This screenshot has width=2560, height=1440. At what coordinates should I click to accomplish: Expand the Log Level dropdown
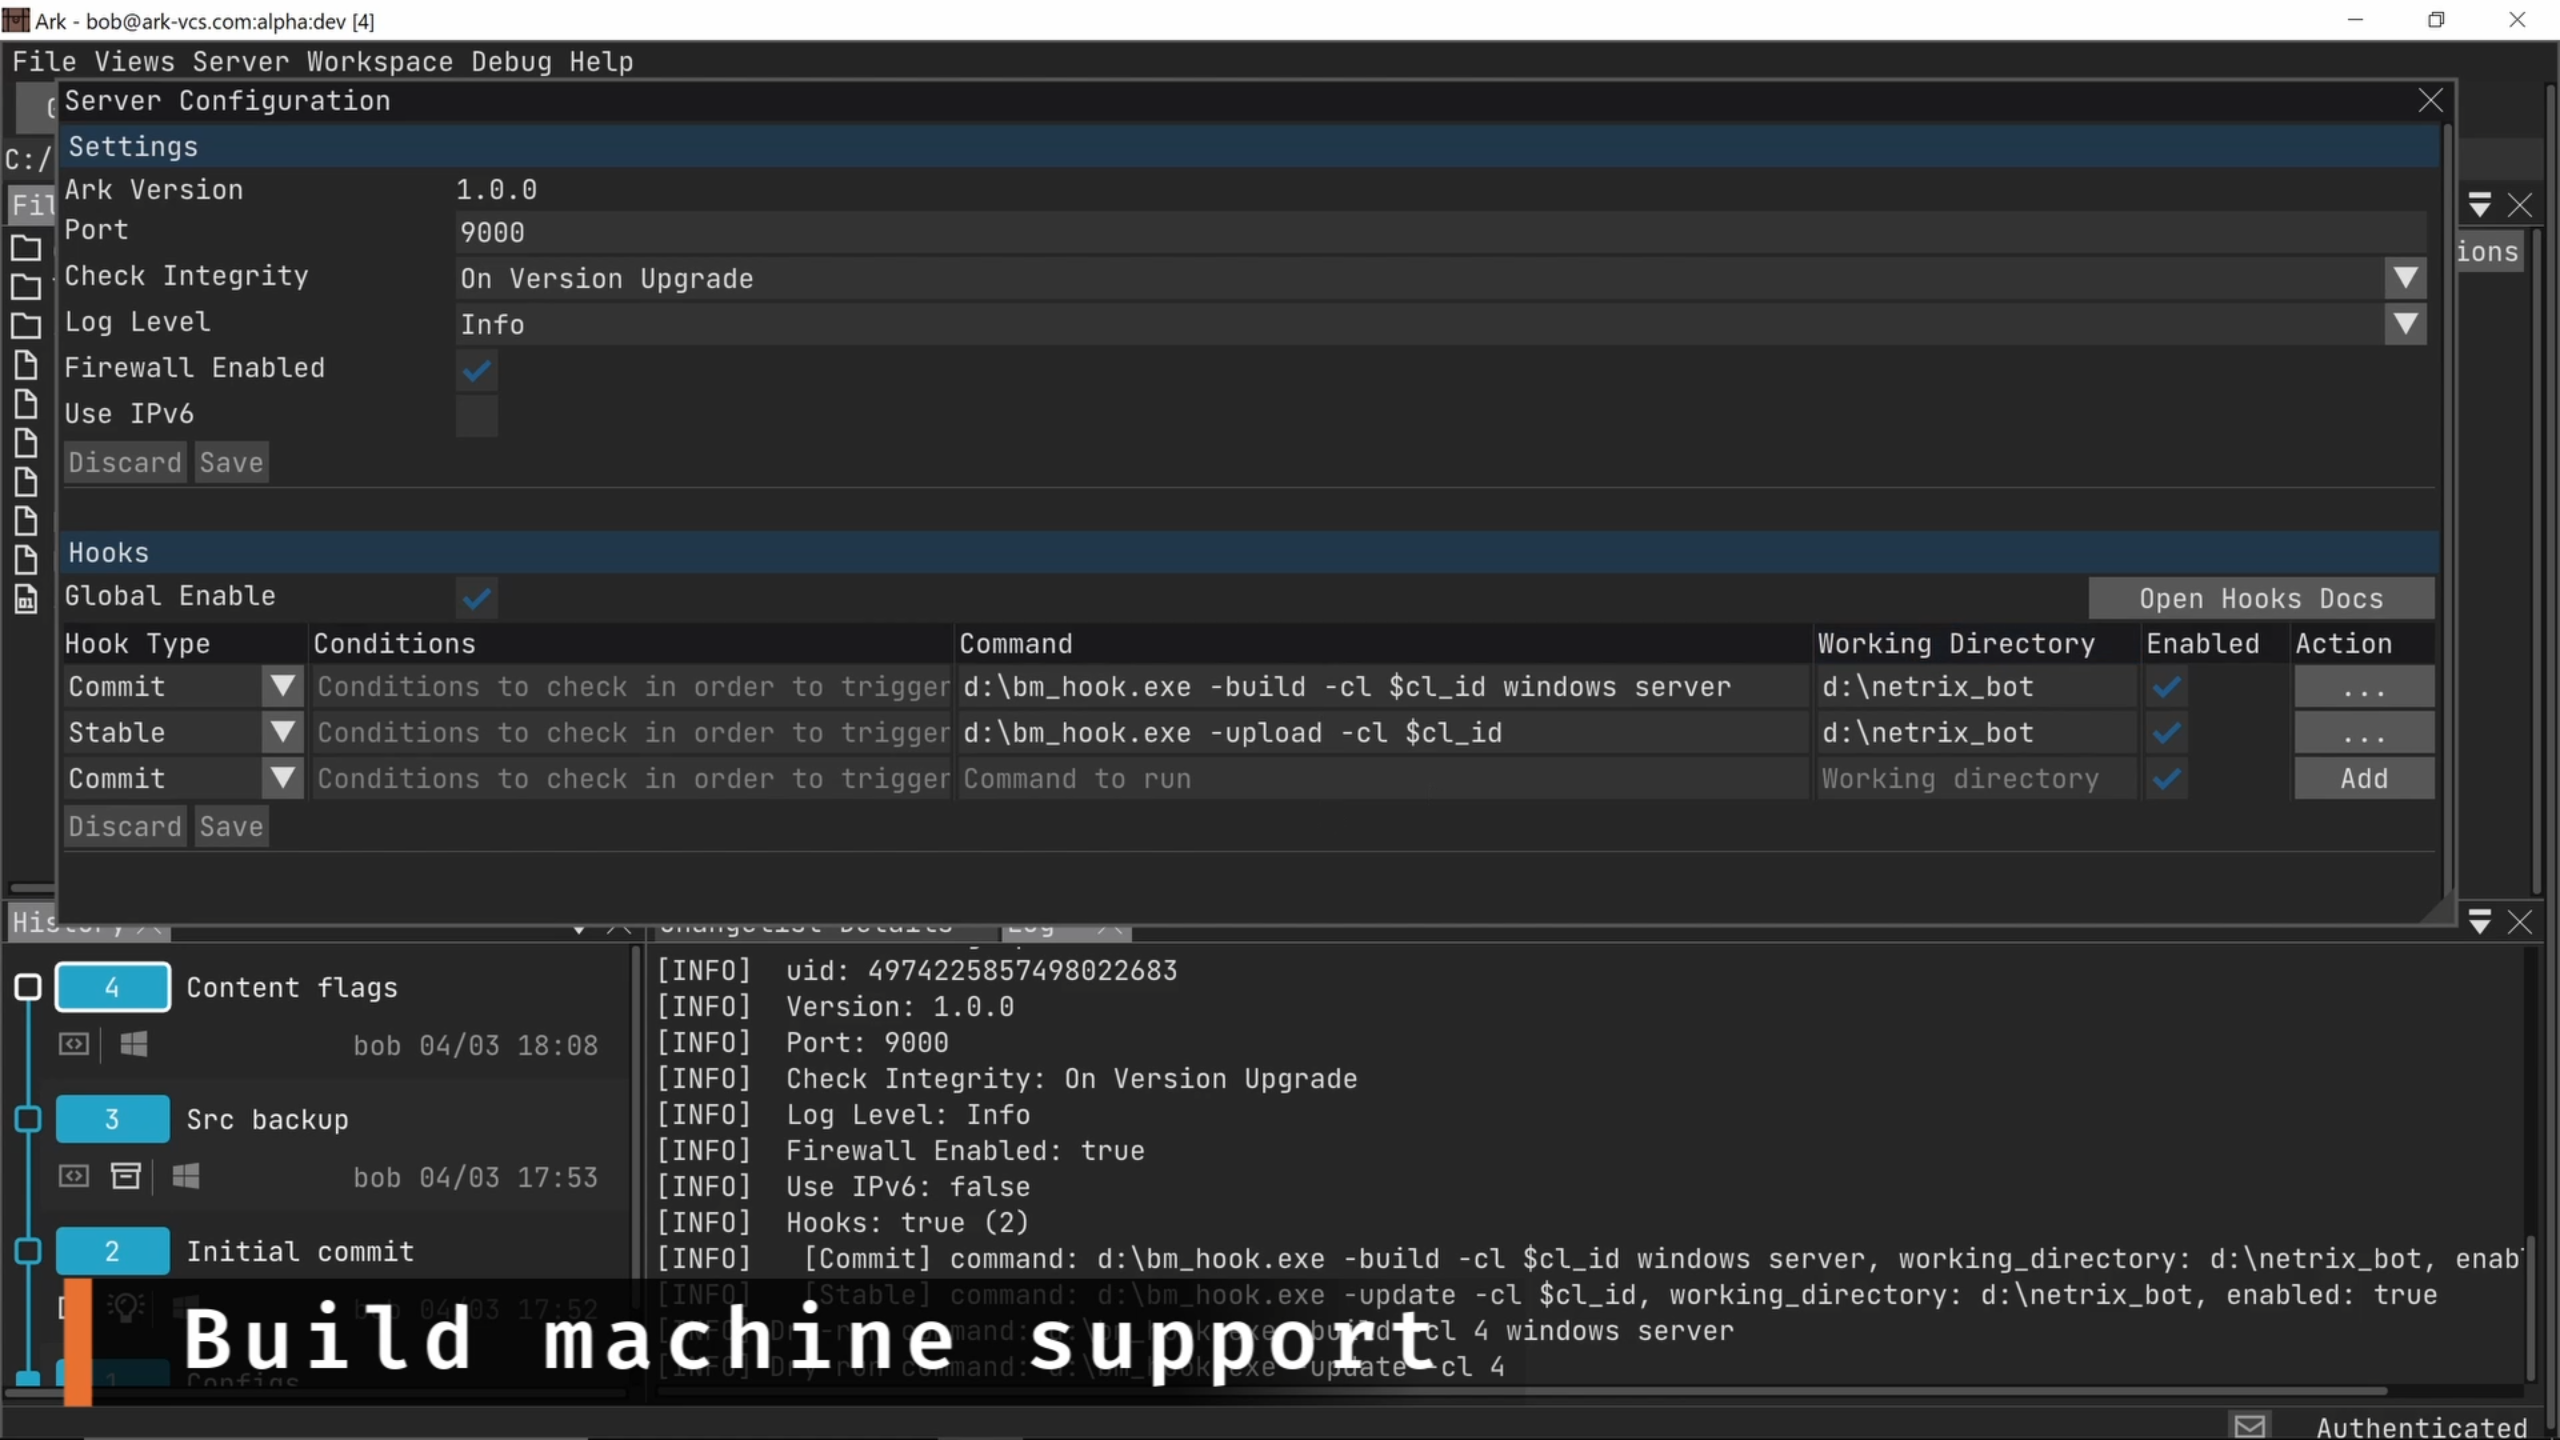pos(2405,324)
